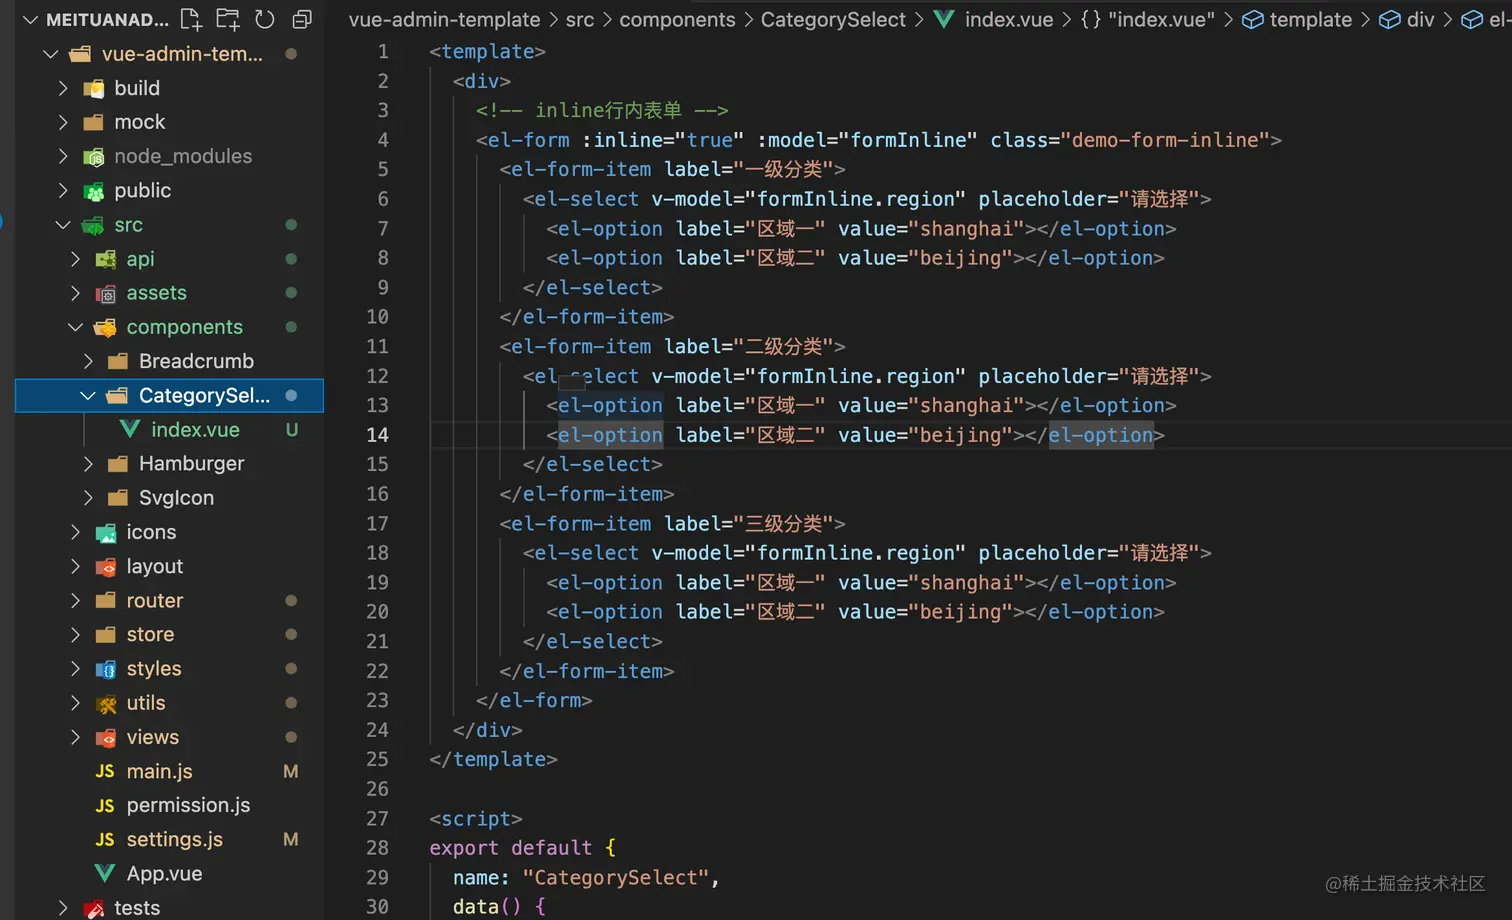Click the api folder icon

click(x=105, y=259)
